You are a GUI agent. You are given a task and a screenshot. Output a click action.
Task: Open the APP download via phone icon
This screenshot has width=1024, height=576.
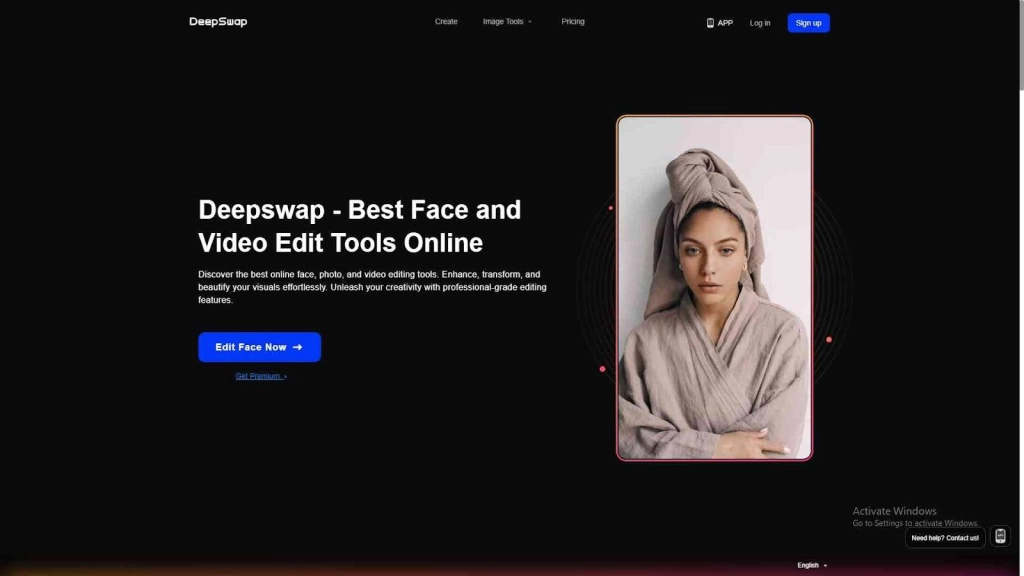pyautogui.click(x=709, y=22)
